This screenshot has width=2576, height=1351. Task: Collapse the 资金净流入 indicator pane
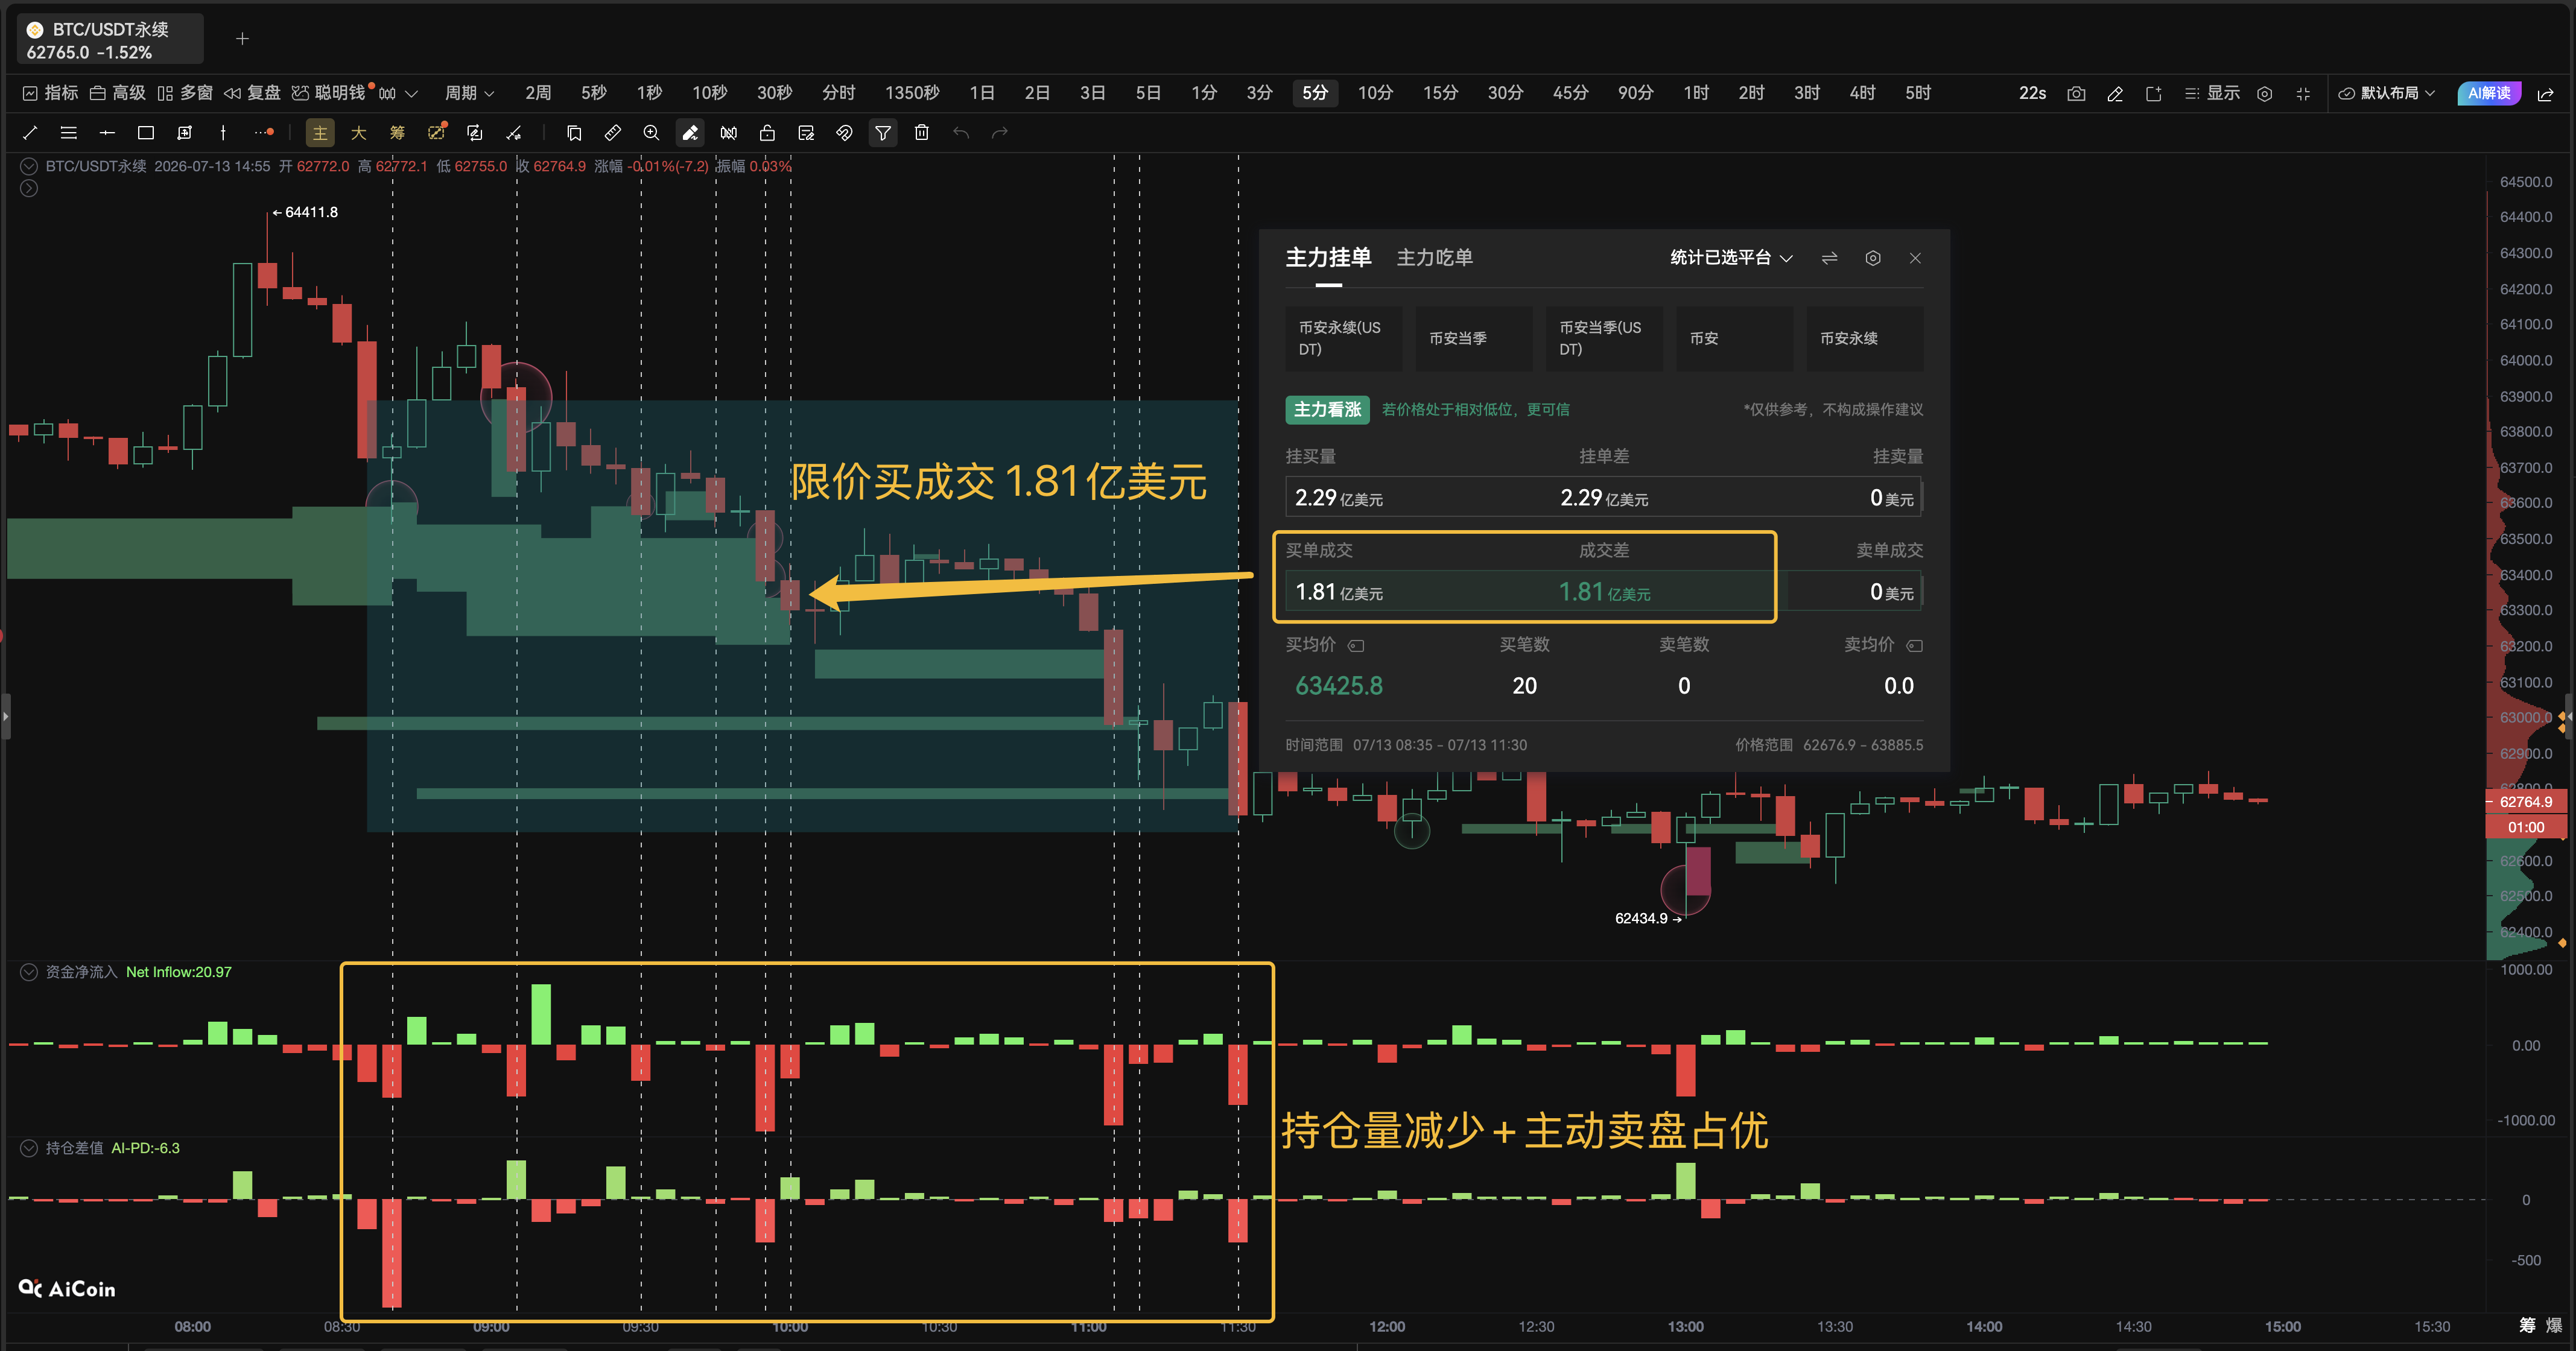pyautogui.click(x=29, y=972)
